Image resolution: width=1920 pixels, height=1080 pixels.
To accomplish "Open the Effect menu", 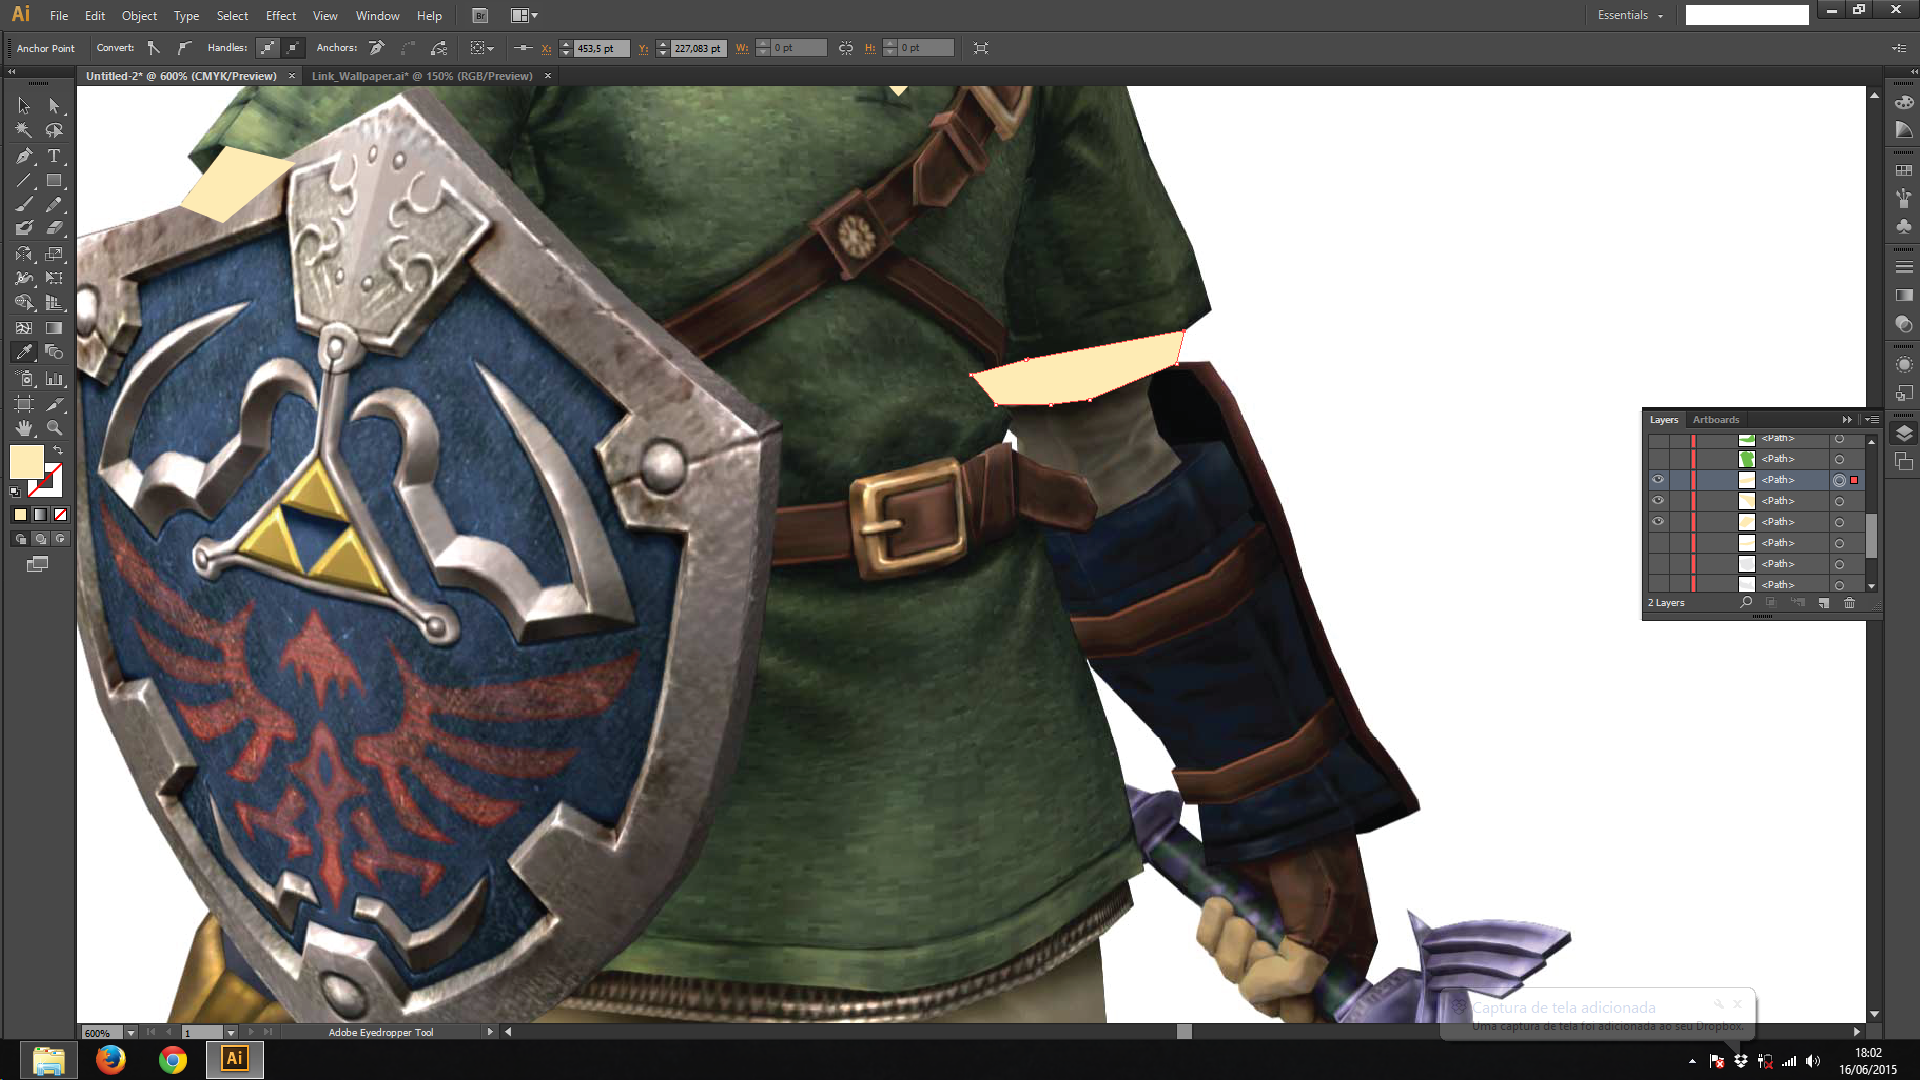I will [x=281, y=16].
